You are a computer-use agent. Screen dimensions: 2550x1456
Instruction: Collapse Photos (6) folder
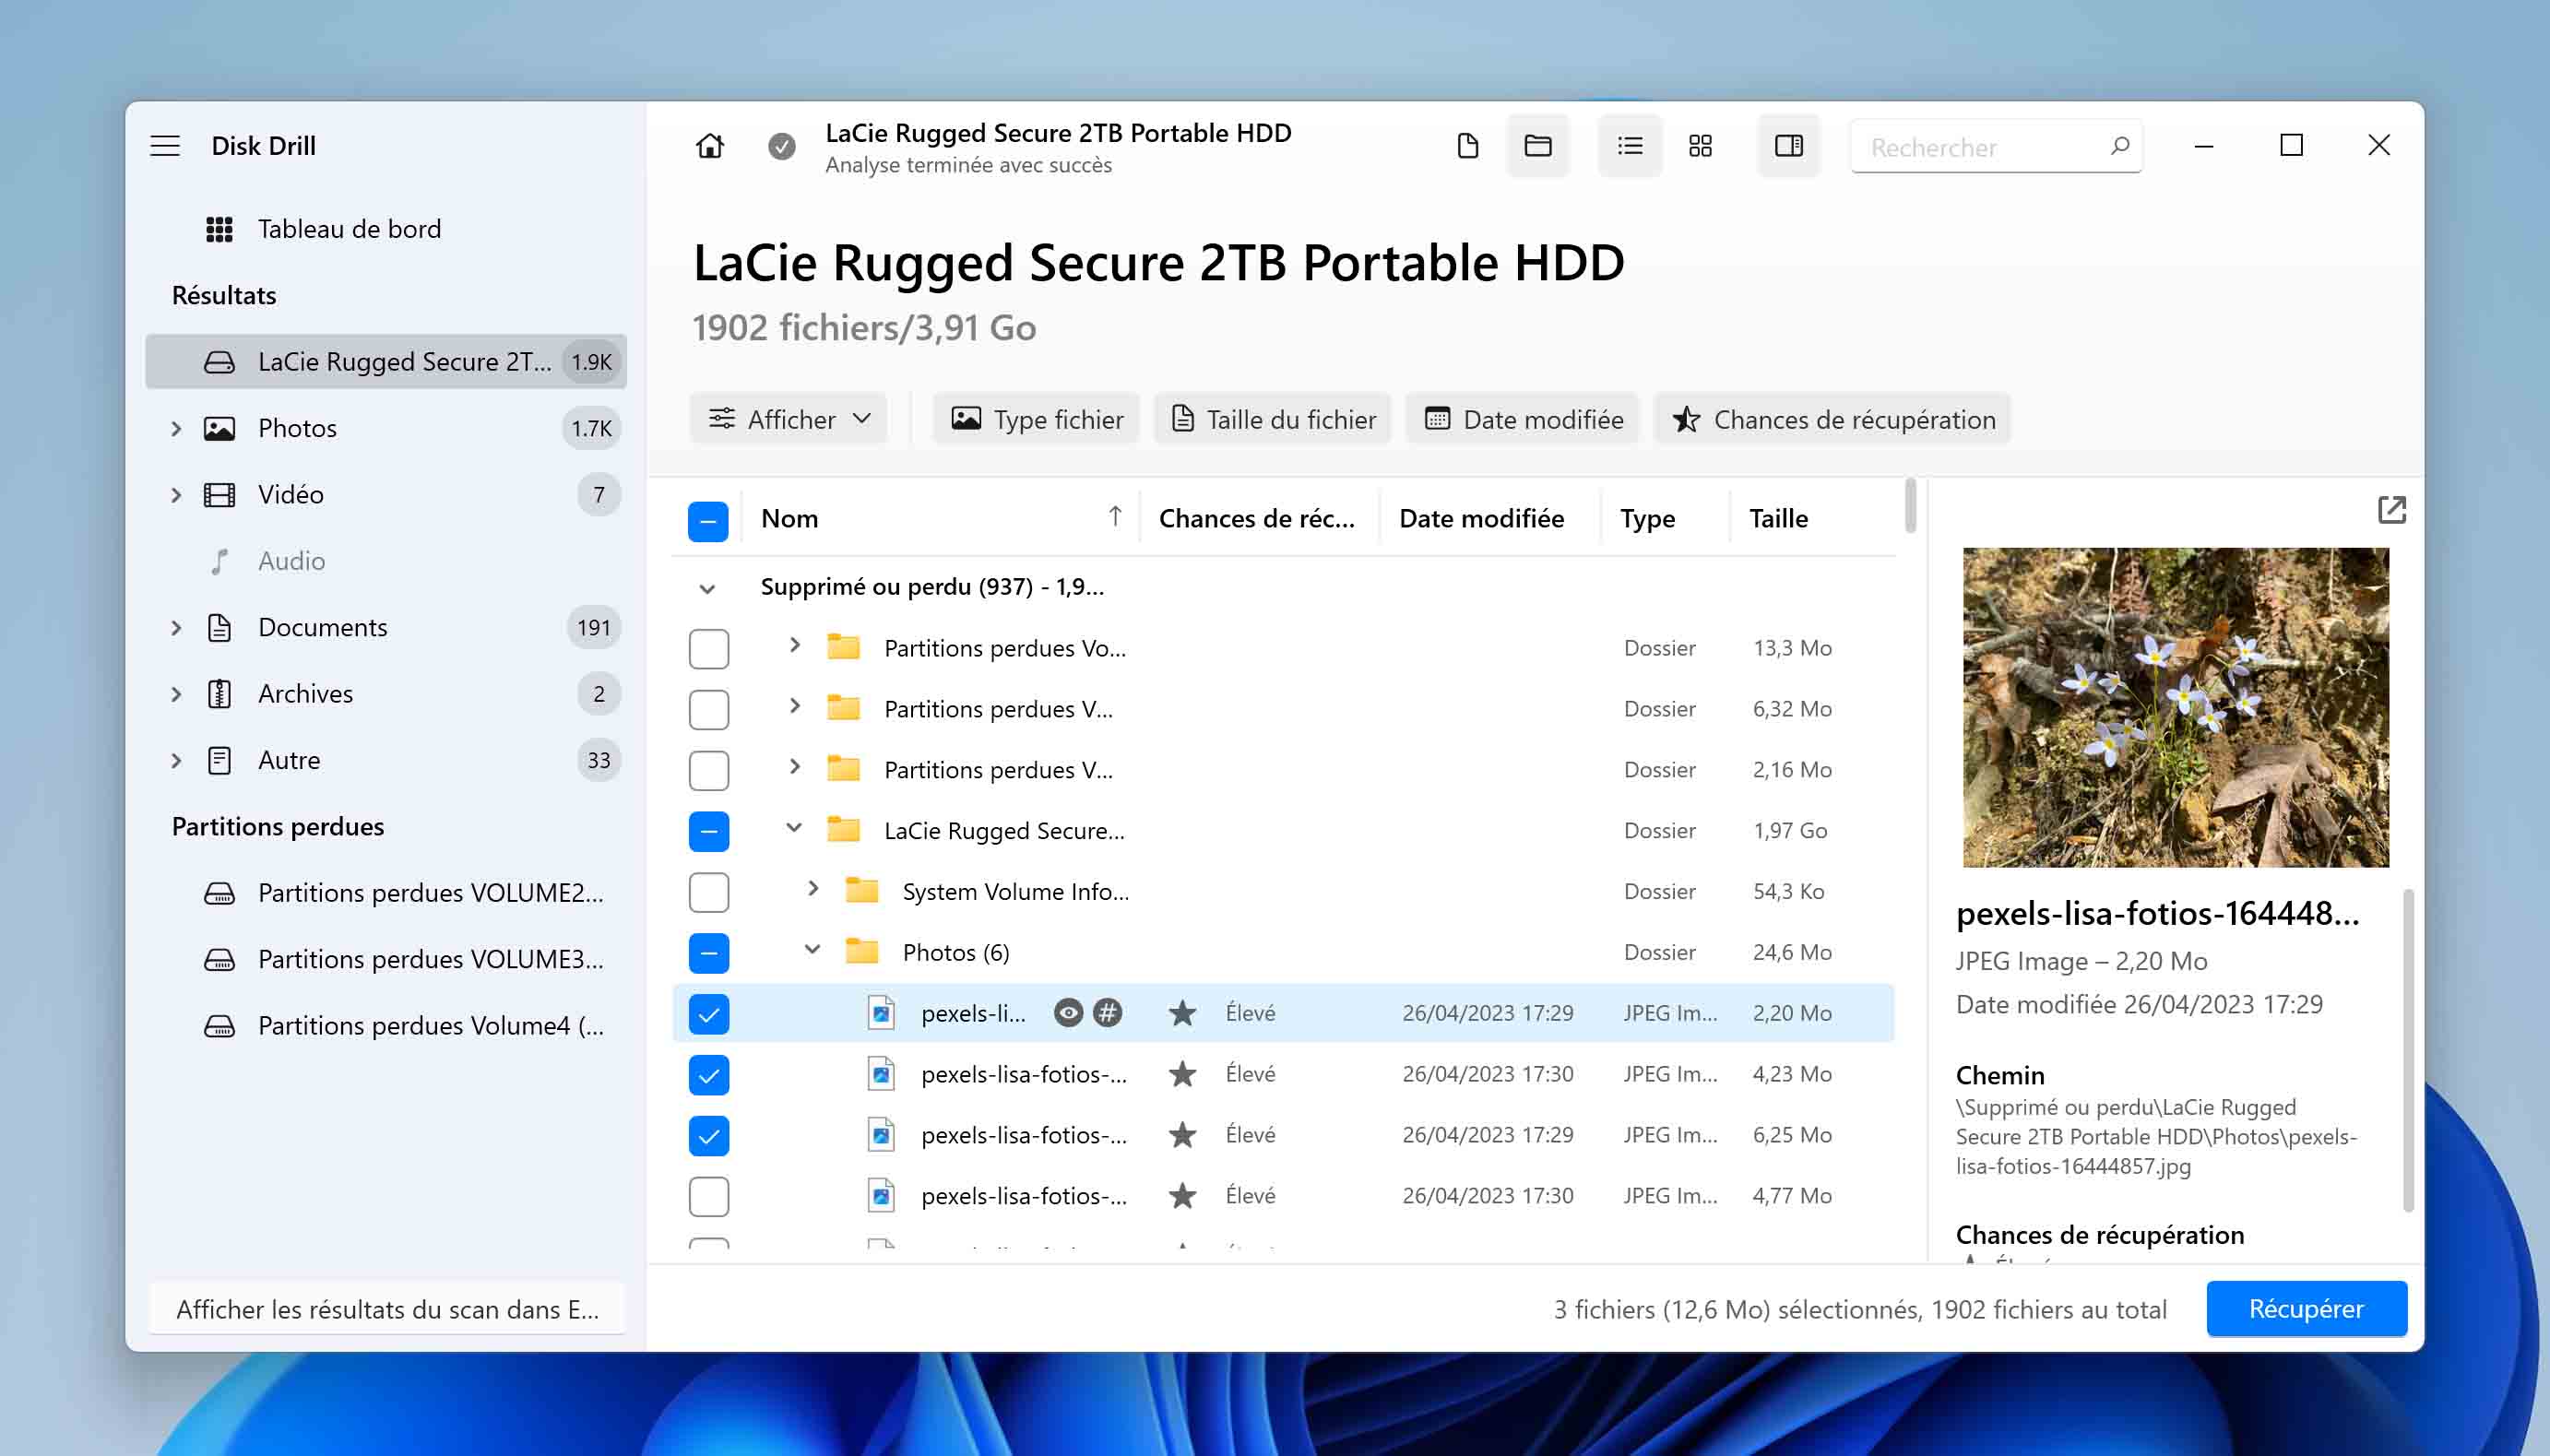(x=813, y=949)
